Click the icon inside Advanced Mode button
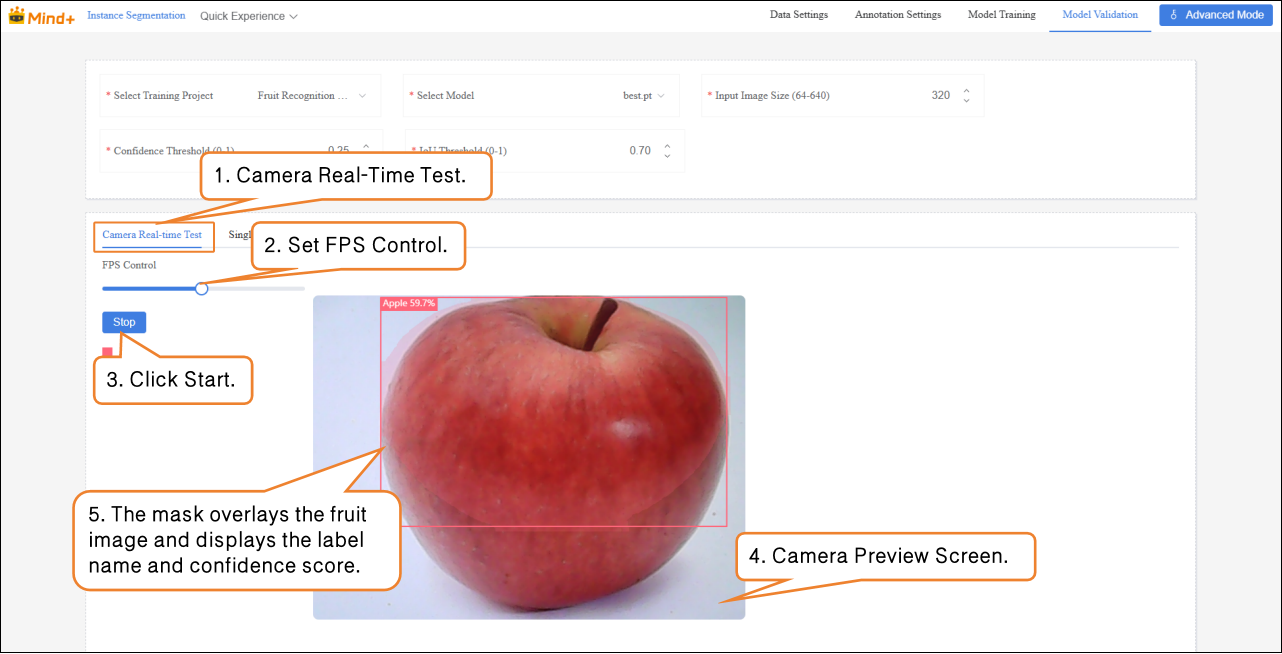Image resolution: width=1282 pixels, height=654 pixels. pos(1173,15)
